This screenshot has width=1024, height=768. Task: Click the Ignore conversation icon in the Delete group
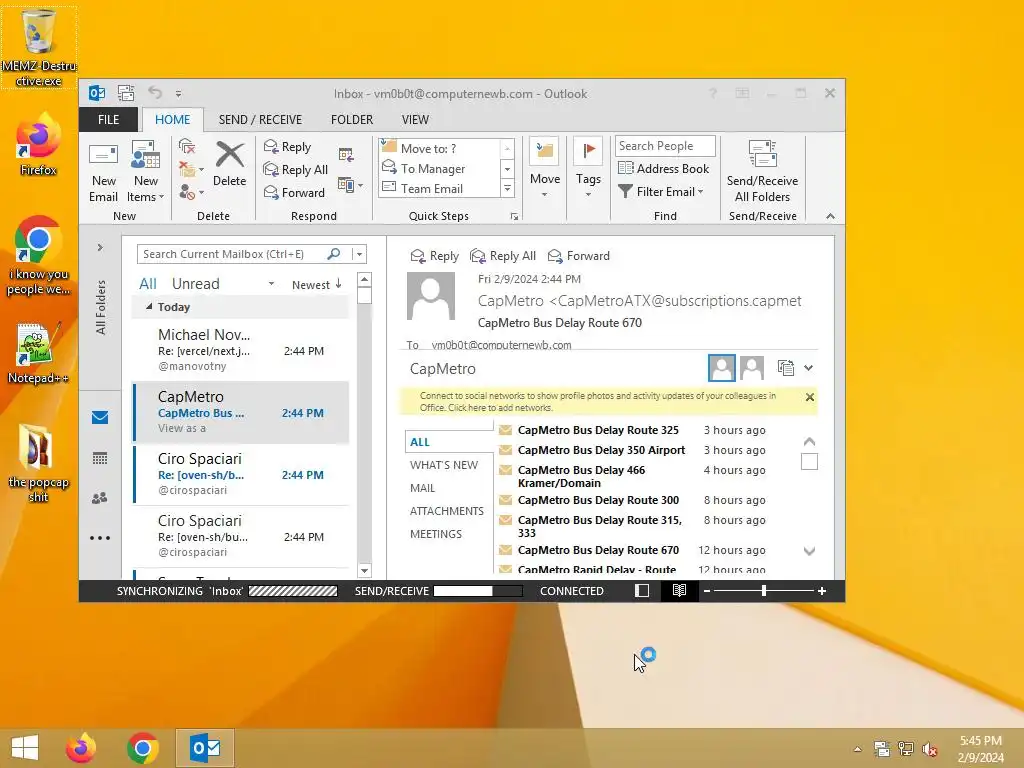point(187,146)
